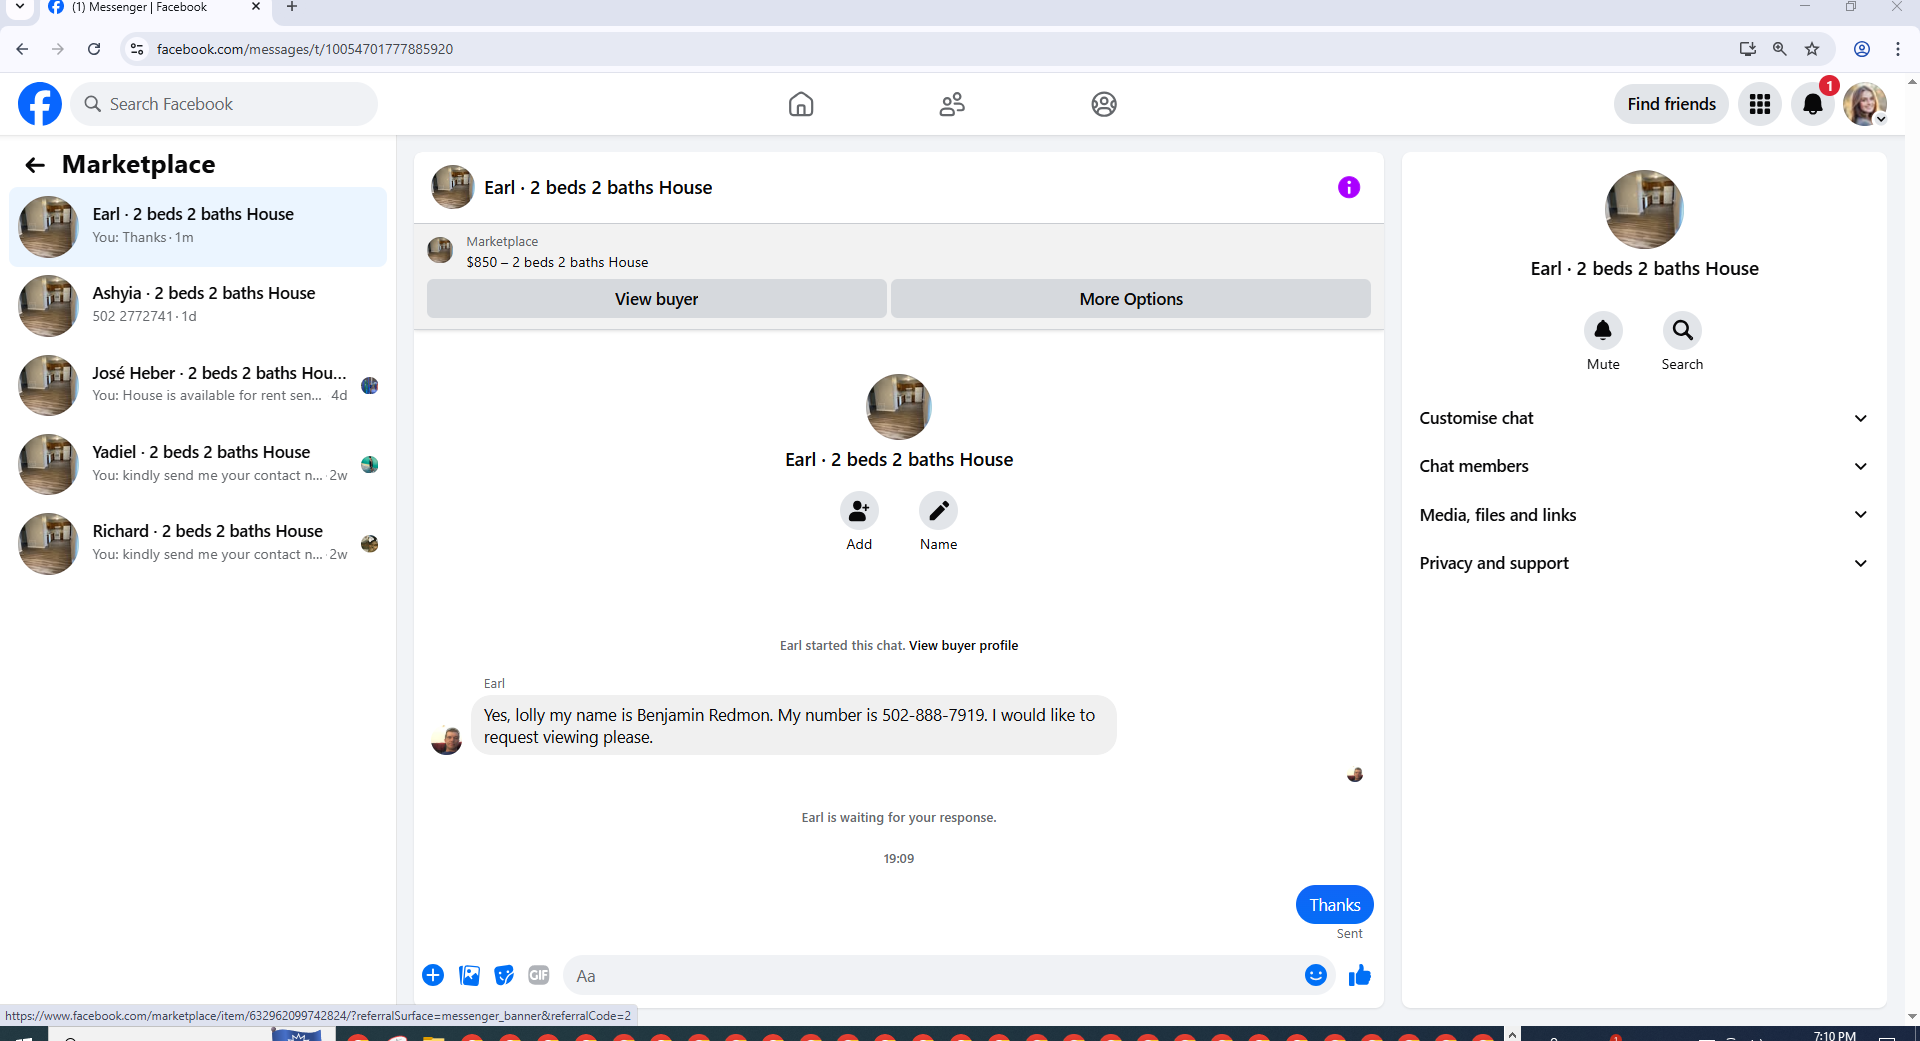Mute the Earl conversation

(1603, 330)
